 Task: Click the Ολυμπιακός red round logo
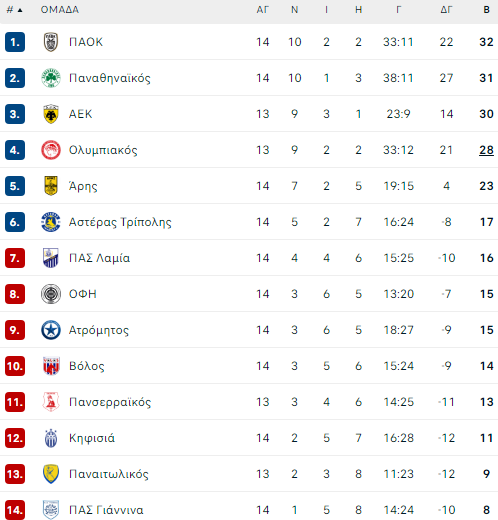[x=51, y=150]
